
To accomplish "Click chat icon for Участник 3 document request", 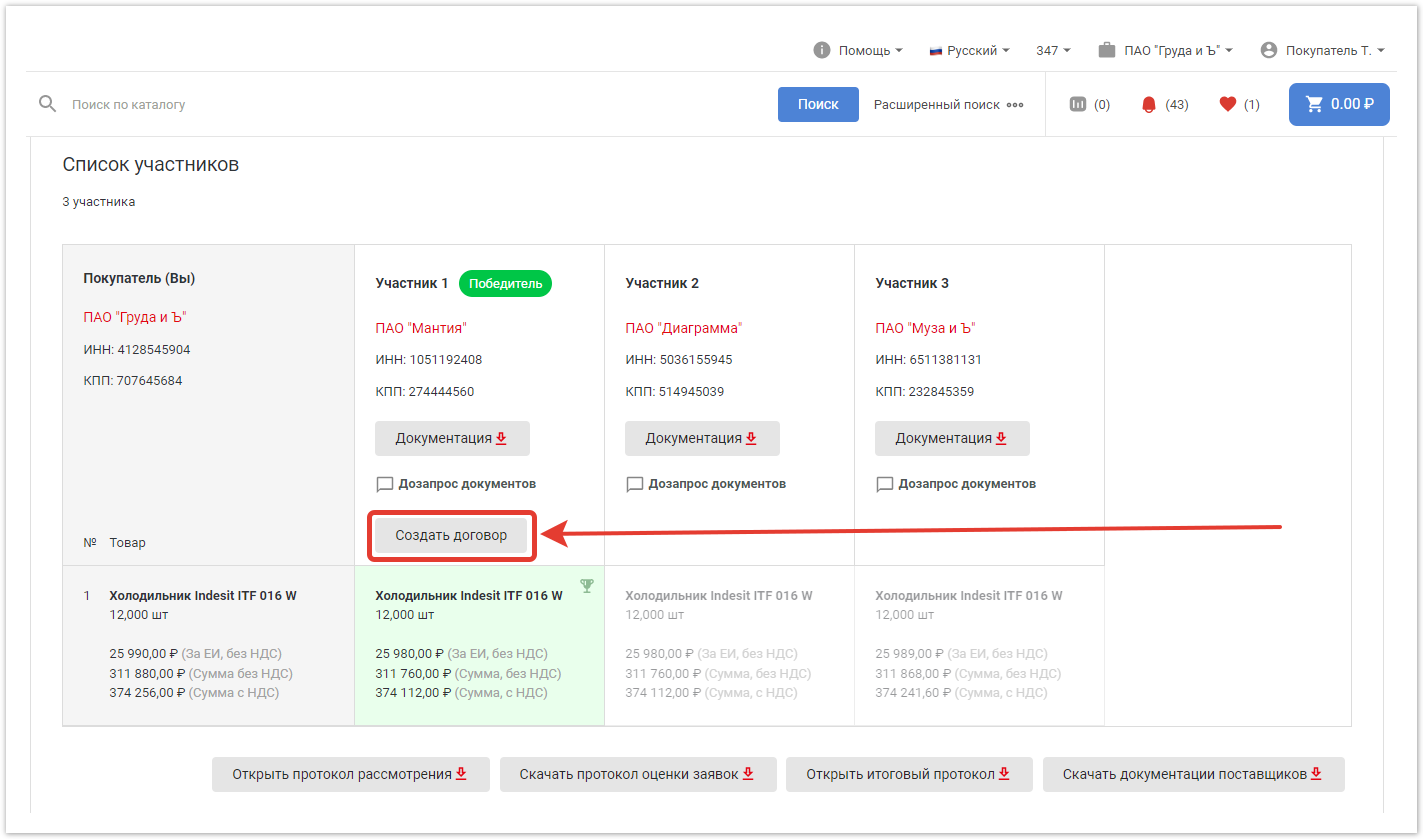I will pos(884,484).
